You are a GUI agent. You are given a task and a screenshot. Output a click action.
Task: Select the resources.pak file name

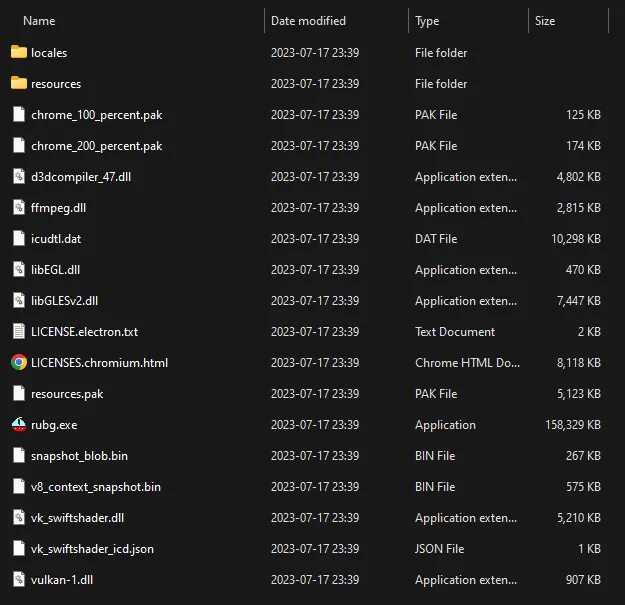[67, 394]
